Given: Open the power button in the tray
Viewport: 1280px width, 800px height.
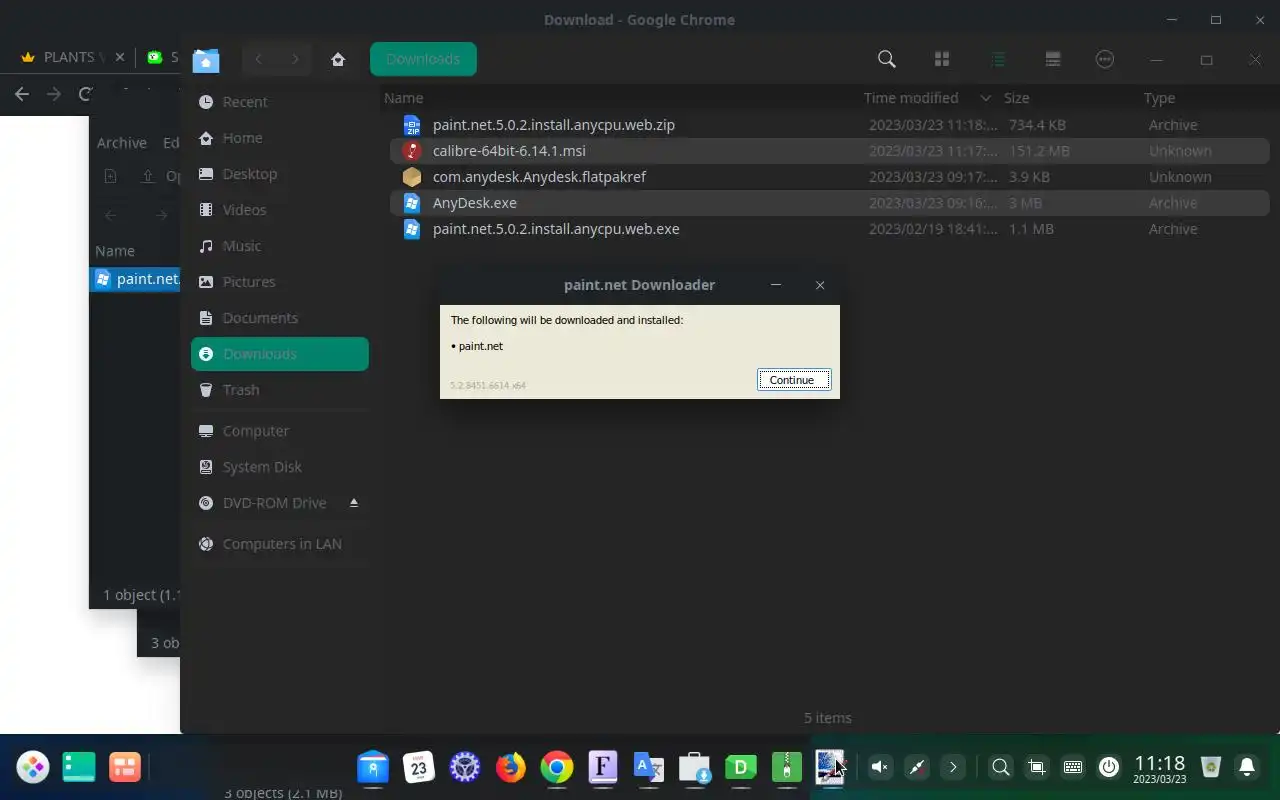Looking at the screenshot, I should [1108, 767].
